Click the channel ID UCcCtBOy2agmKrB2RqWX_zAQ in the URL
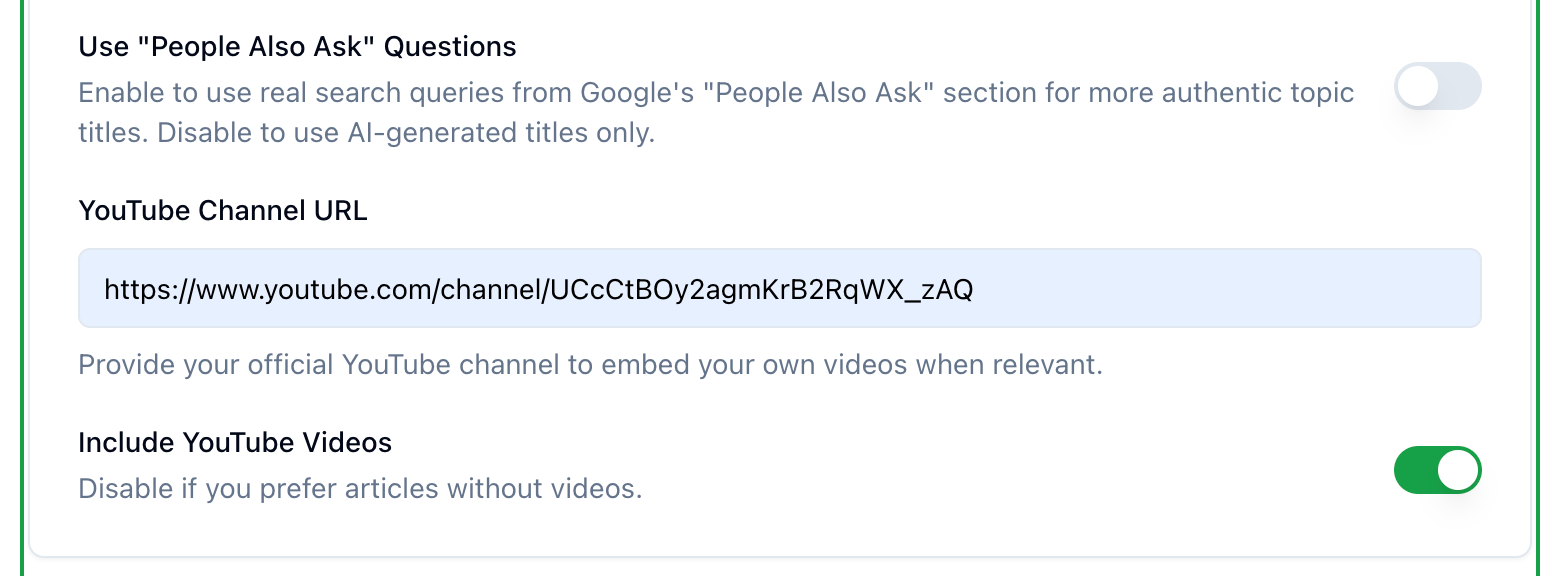 [762, 290]
